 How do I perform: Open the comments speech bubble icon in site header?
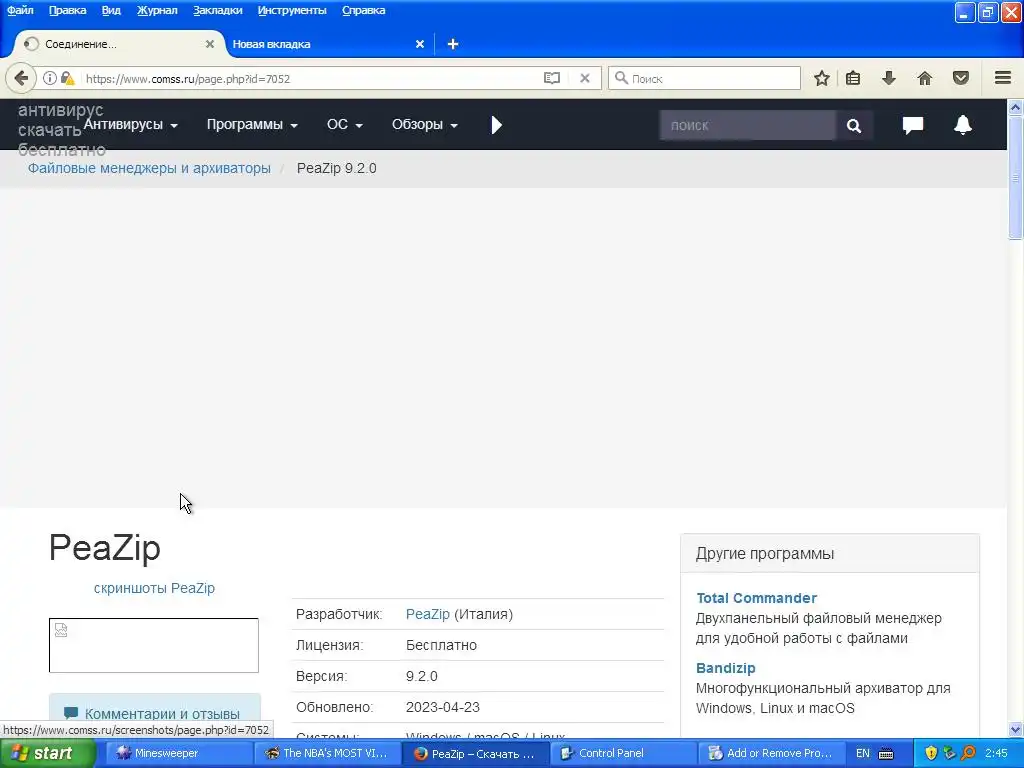click(x=913, y=125)
